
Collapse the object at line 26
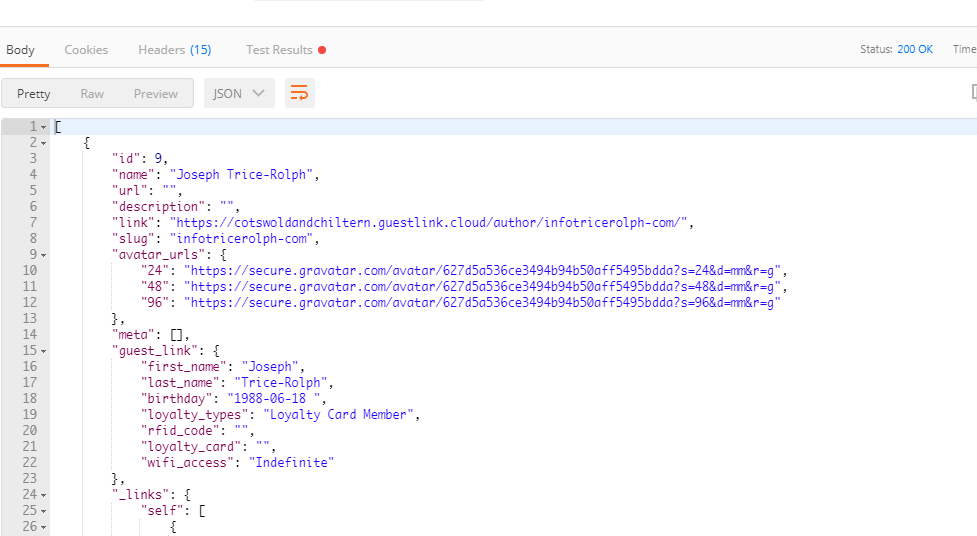[44, 527]
